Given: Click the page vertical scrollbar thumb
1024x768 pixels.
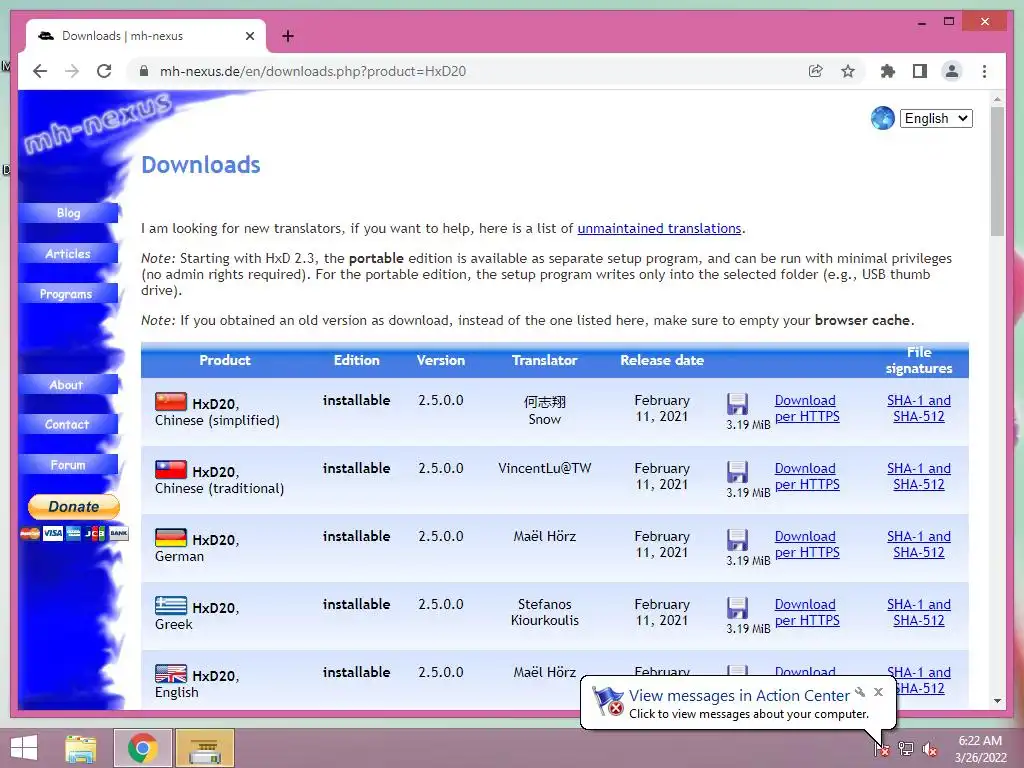Looking at the screenshot, I should pyautogui.click(x=997, y=171).
